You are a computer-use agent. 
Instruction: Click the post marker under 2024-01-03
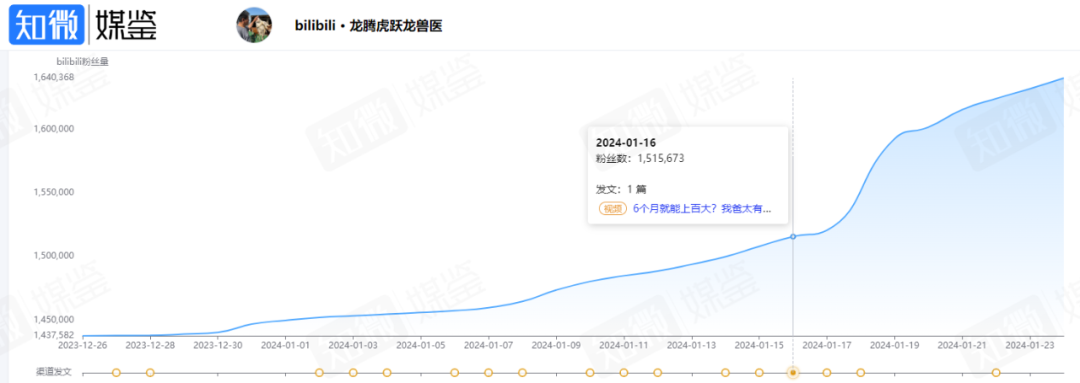click(353, 373)
